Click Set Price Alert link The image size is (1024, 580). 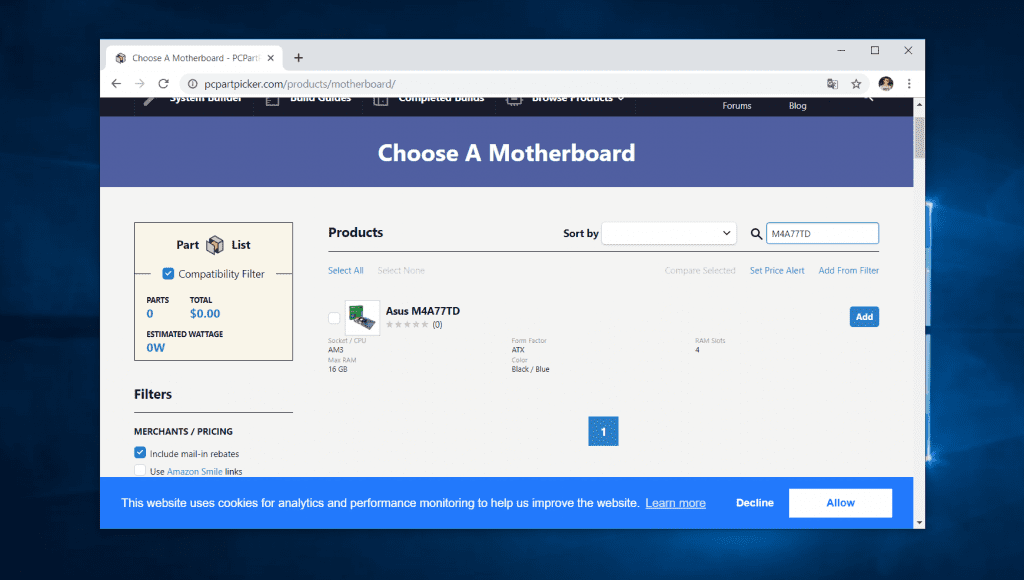tap(777, 270)
